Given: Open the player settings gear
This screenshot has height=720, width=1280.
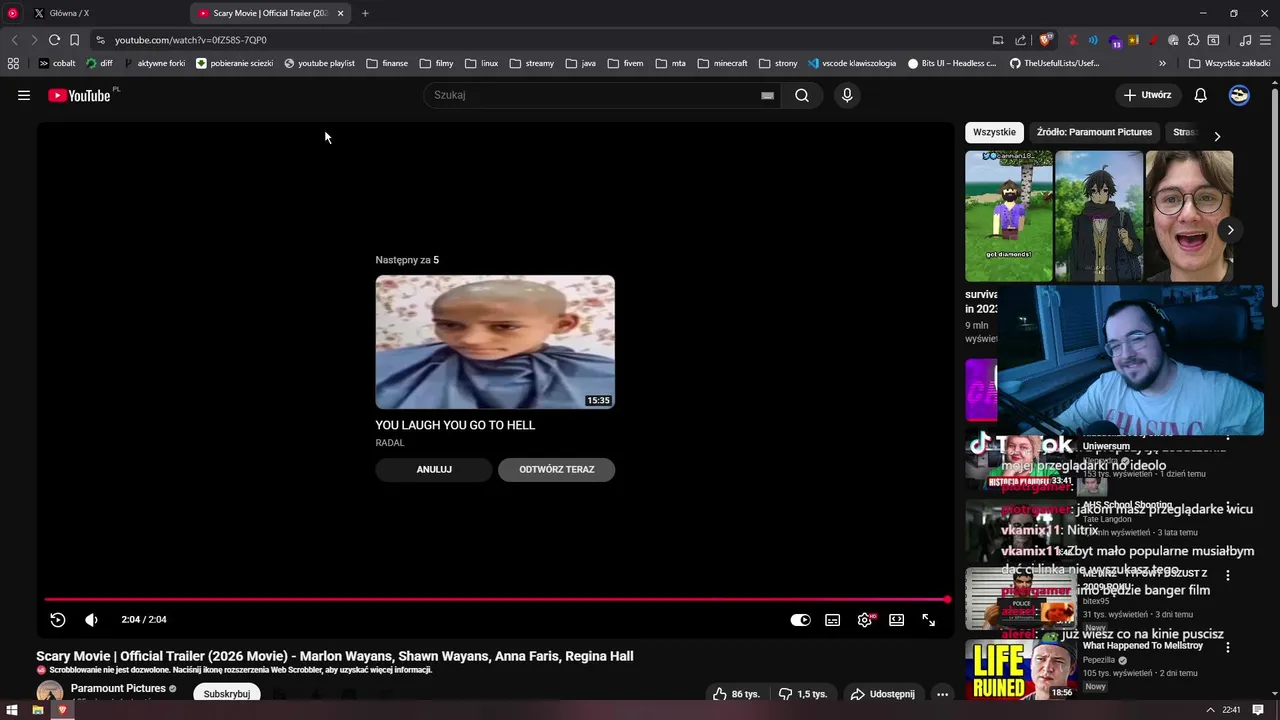Looking at the screenshot, I should click(865, 620).
